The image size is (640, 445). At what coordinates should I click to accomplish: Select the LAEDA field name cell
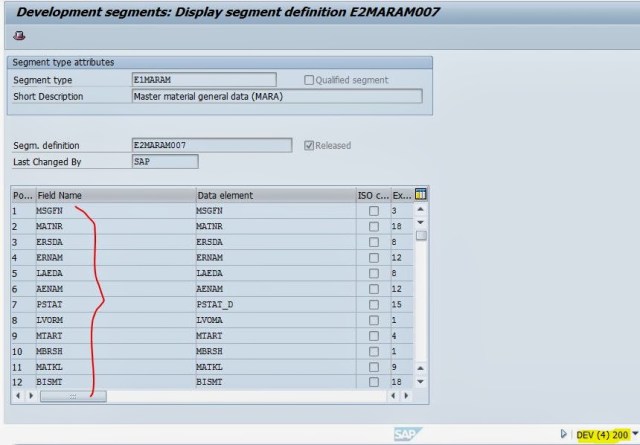(x=116, y=273)
